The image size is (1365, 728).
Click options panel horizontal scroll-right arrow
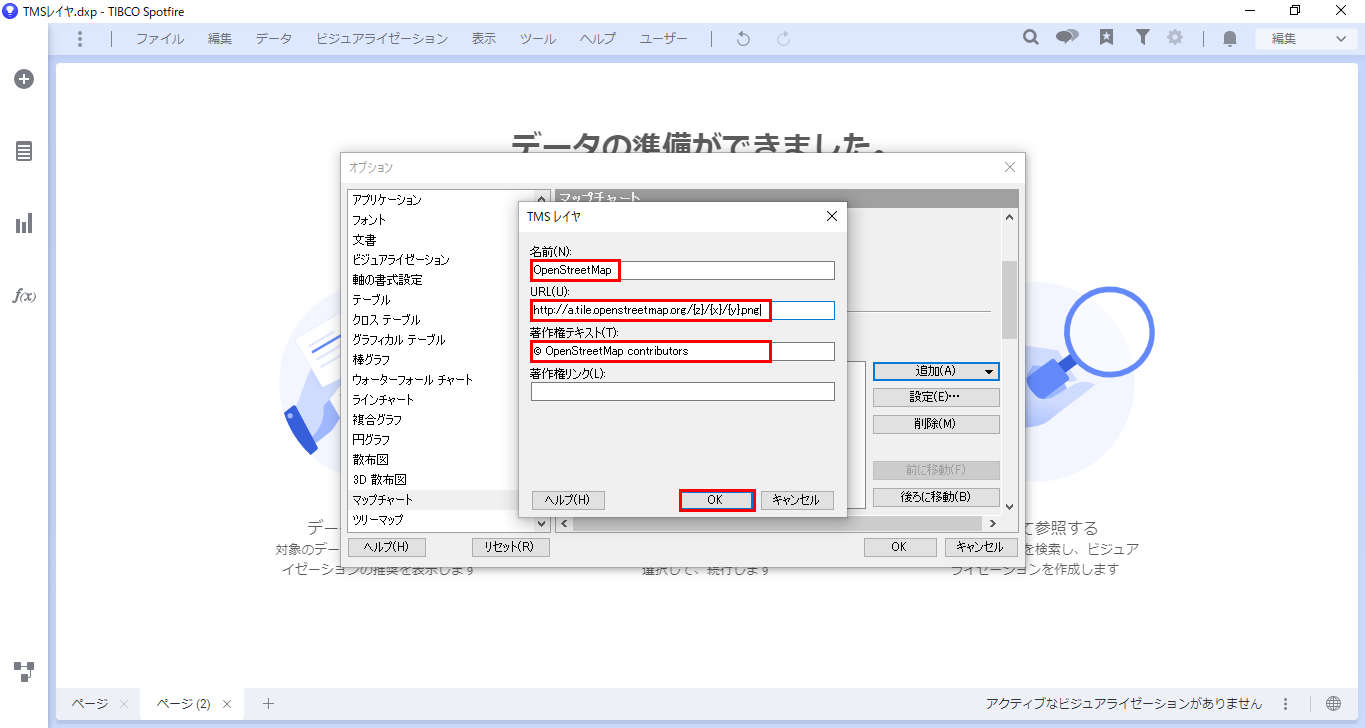(x=993, y=523)
